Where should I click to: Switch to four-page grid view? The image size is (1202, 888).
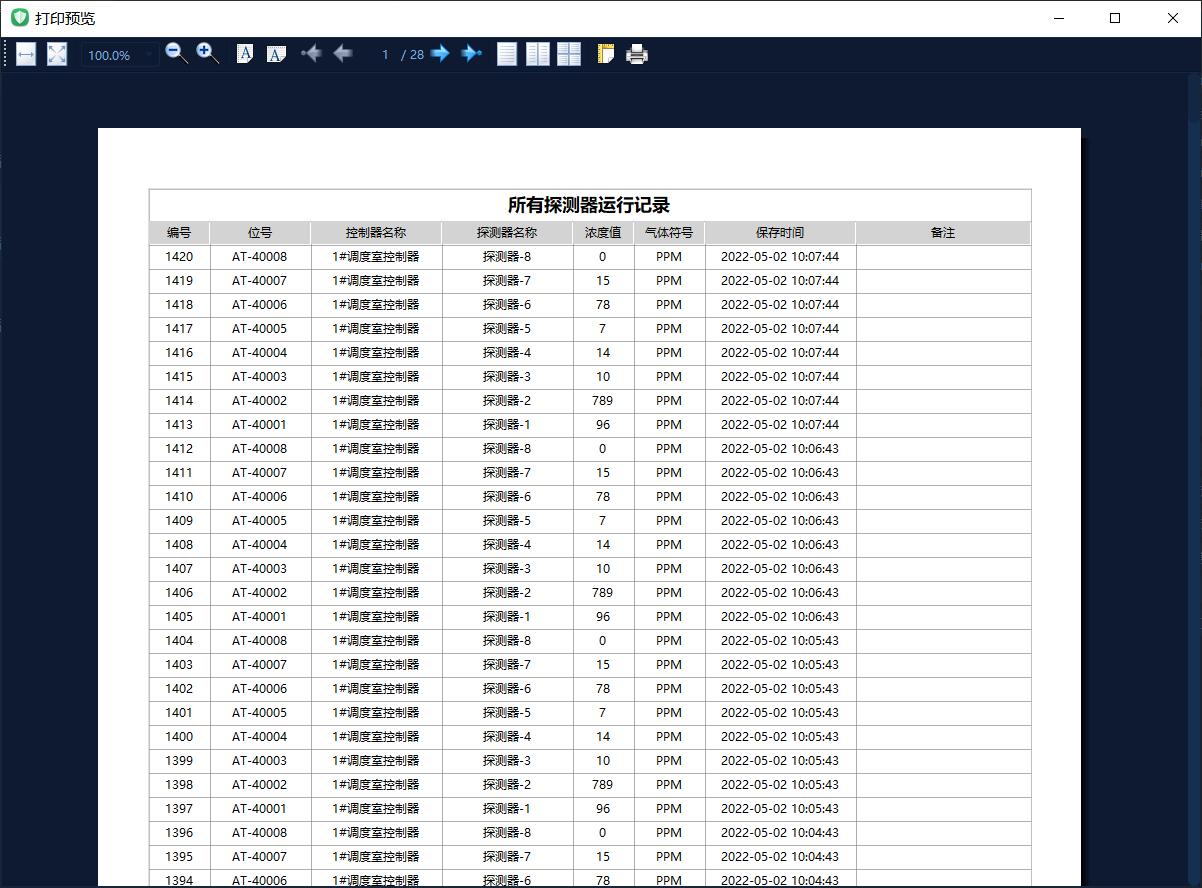point(569,54)
